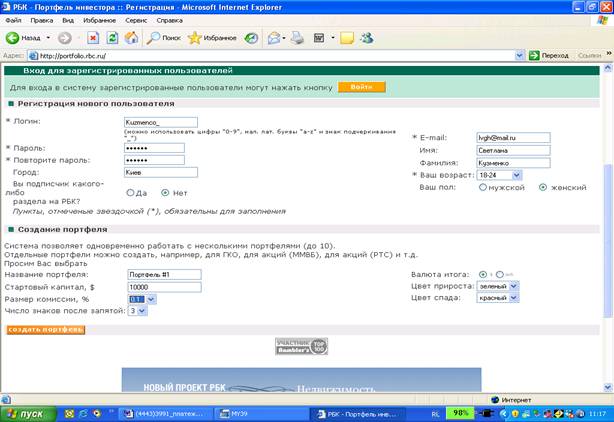This screenshot has width=614, height=422.
Task: Open the Mail envelope icon
Action: point(274,38)
